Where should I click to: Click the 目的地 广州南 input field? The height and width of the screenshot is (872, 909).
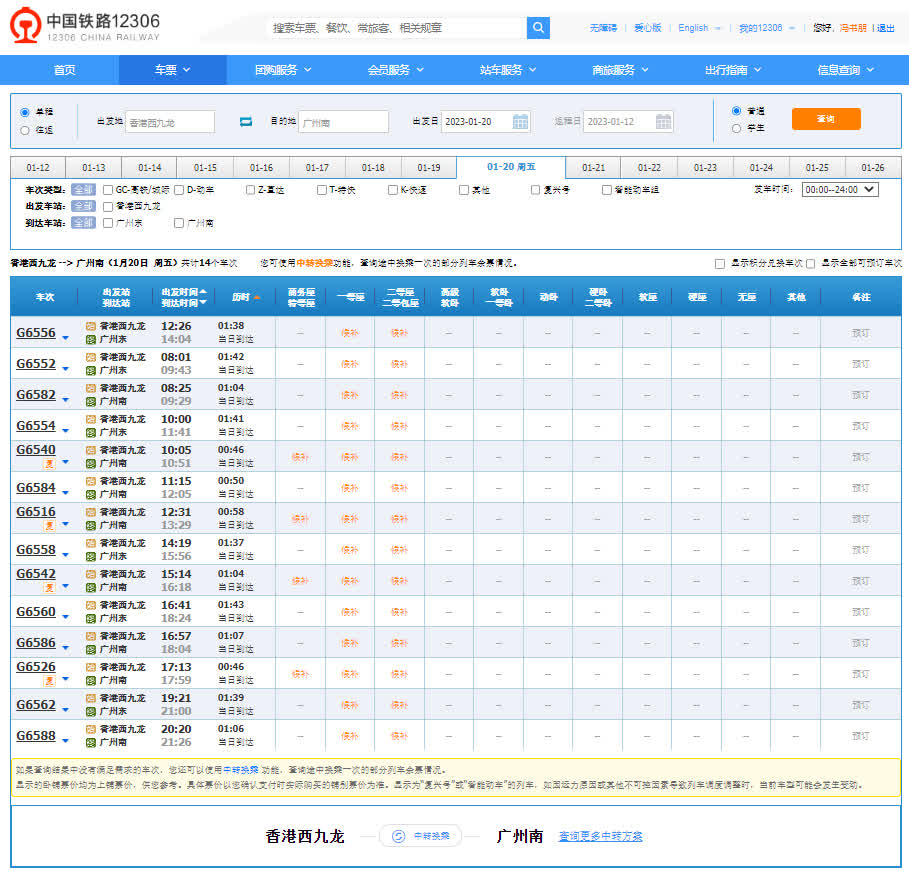pyautogui.click(x=343, y=122)
